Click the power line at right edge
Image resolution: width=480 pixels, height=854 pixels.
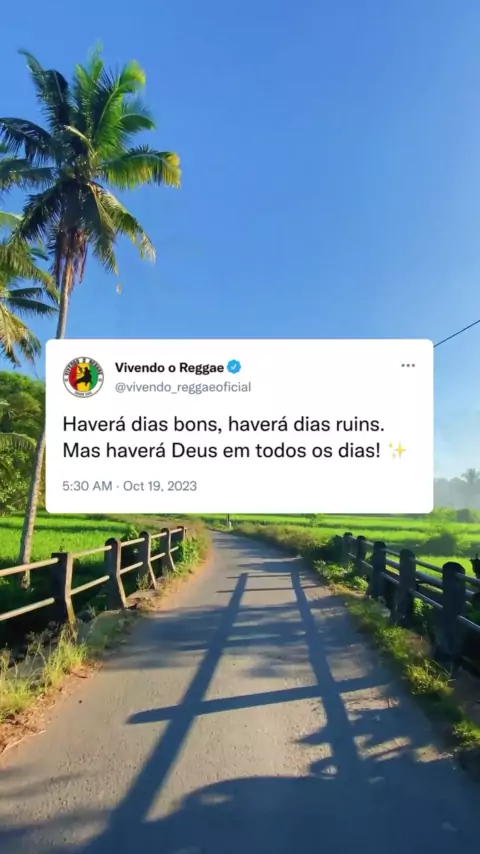[x=457, y=332]
